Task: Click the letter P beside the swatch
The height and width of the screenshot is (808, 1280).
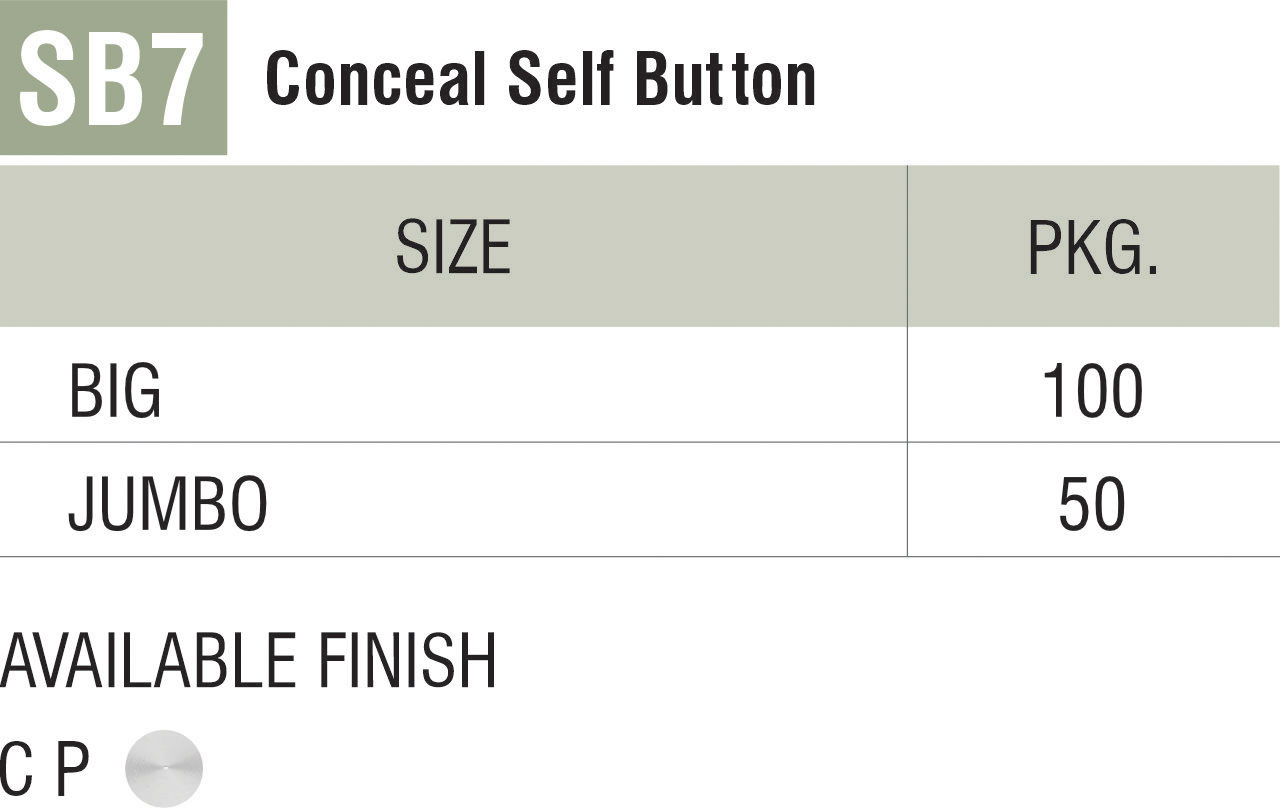Action: 72,769
